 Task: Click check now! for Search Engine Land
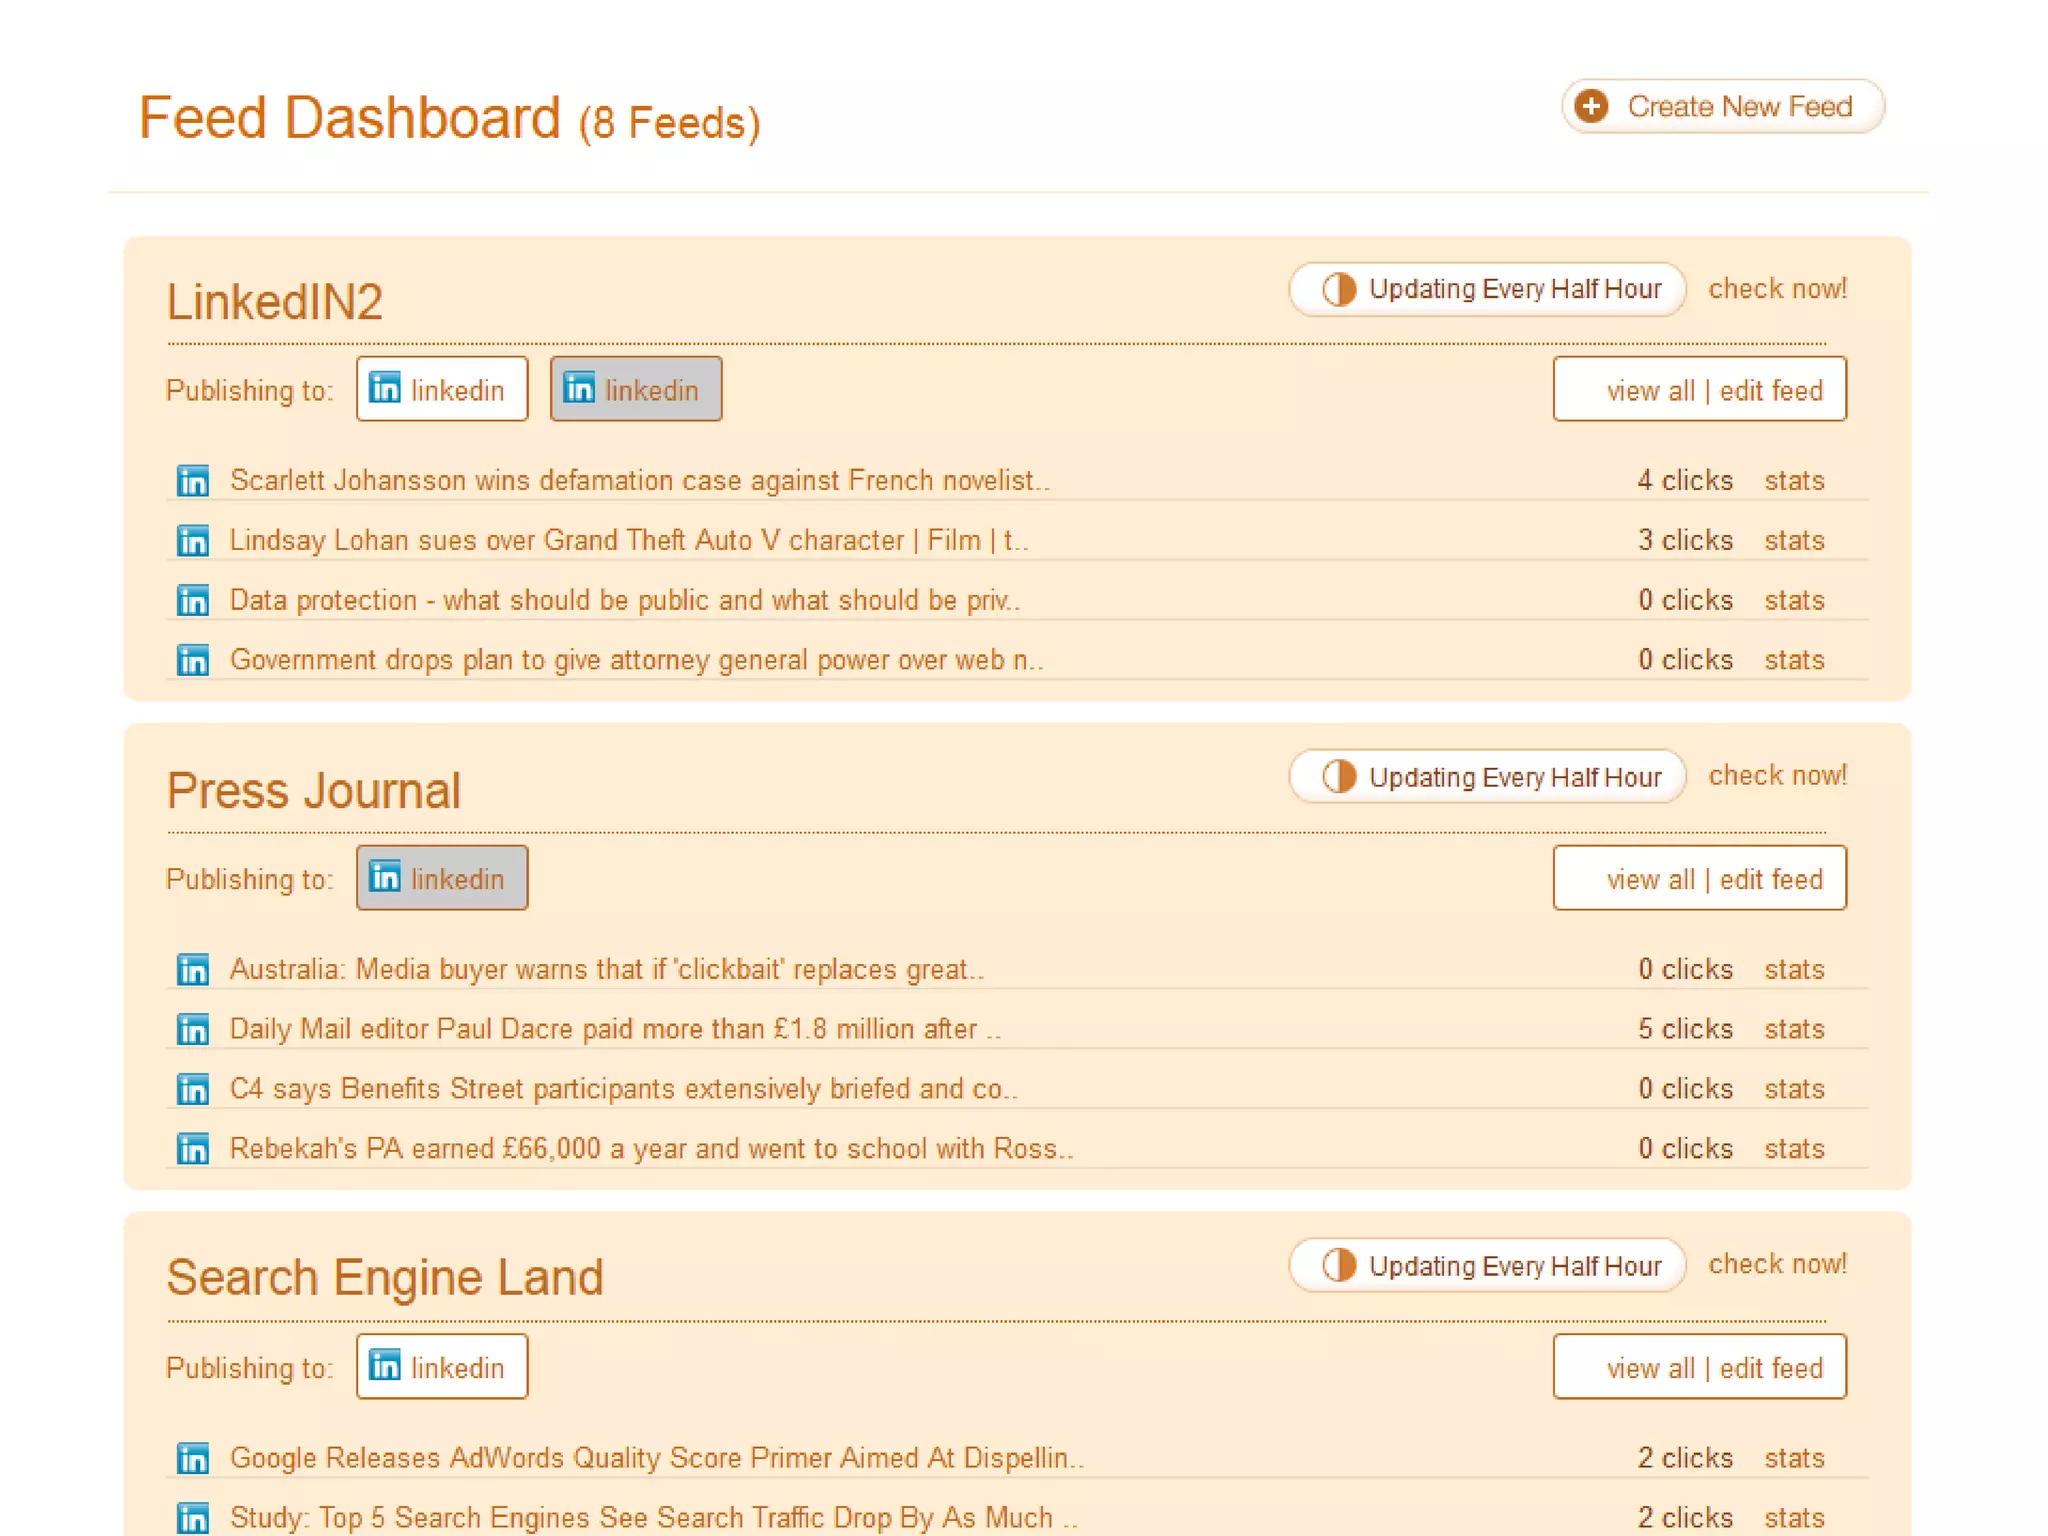[x=1777, y=1264]
